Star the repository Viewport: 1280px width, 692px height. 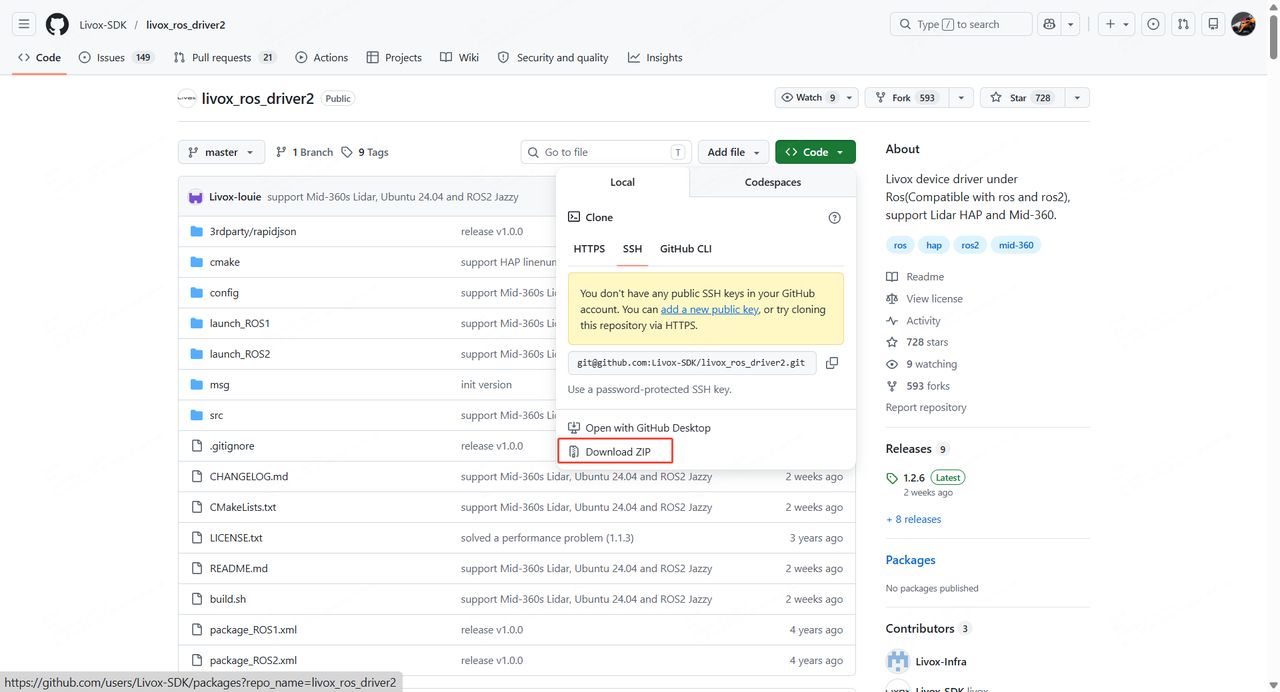1022,98
